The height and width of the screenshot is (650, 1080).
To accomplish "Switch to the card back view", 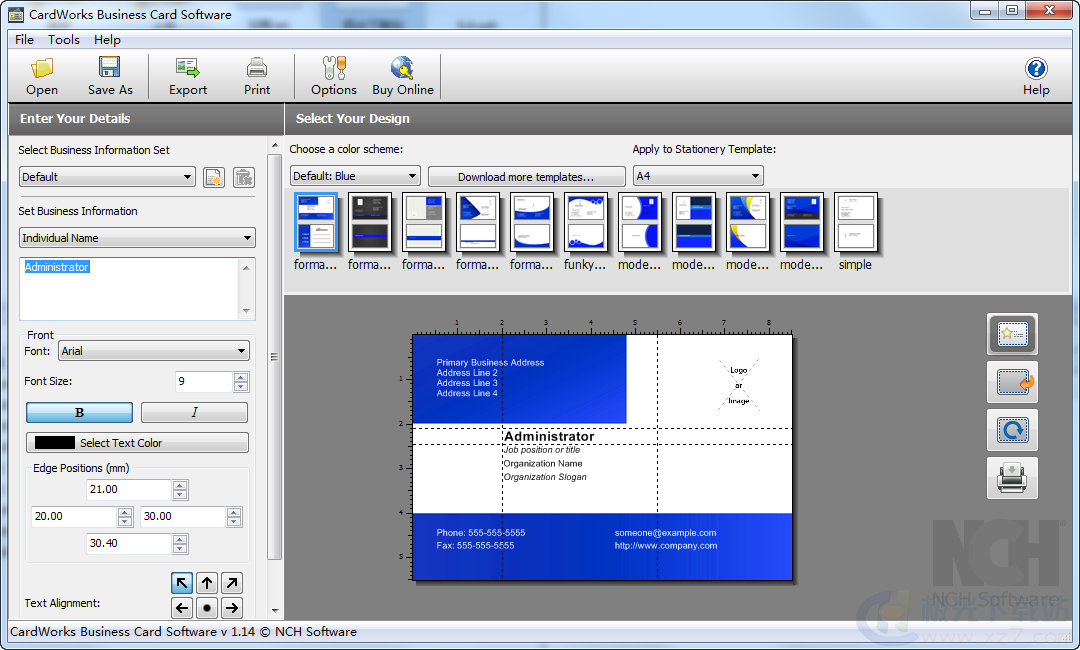I will coord(1012,382).
